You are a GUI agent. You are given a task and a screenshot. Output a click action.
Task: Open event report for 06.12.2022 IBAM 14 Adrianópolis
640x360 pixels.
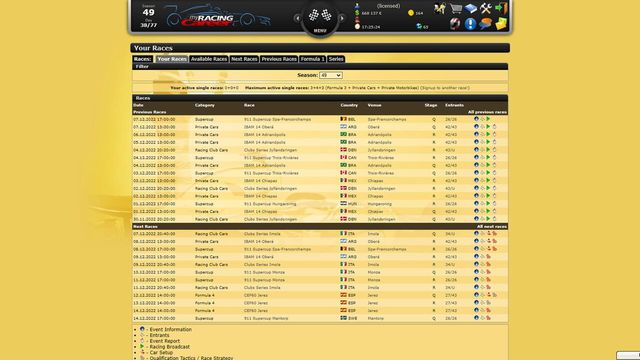click(x=494, y=134)
